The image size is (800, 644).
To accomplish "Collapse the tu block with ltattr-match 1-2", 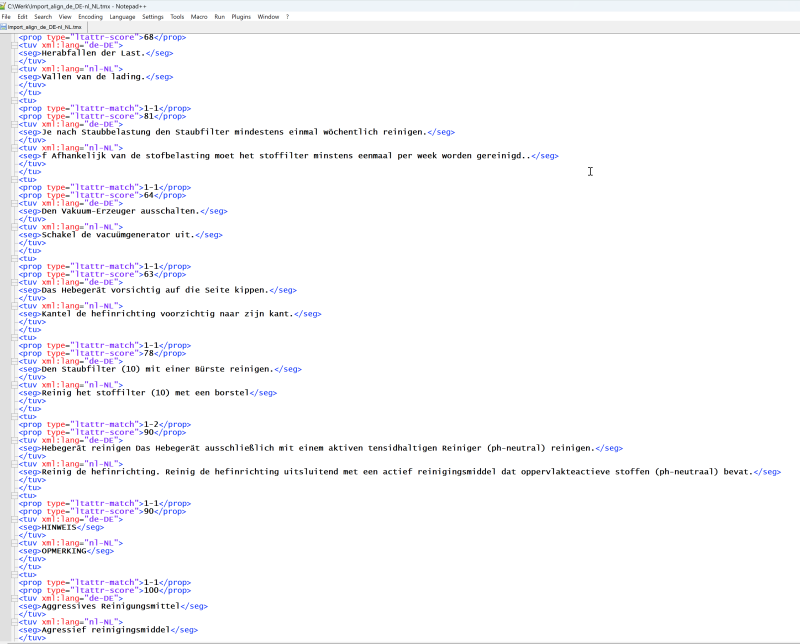I will [x=15, y=417].
